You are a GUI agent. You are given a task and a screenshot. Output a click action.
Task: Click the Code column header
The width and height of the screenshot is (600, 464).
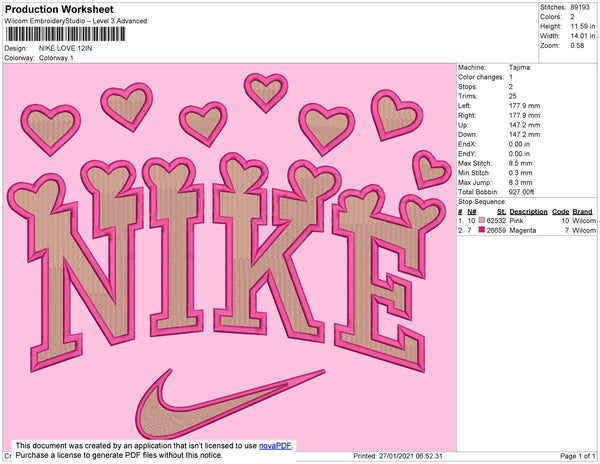click(x=560, y=212)
